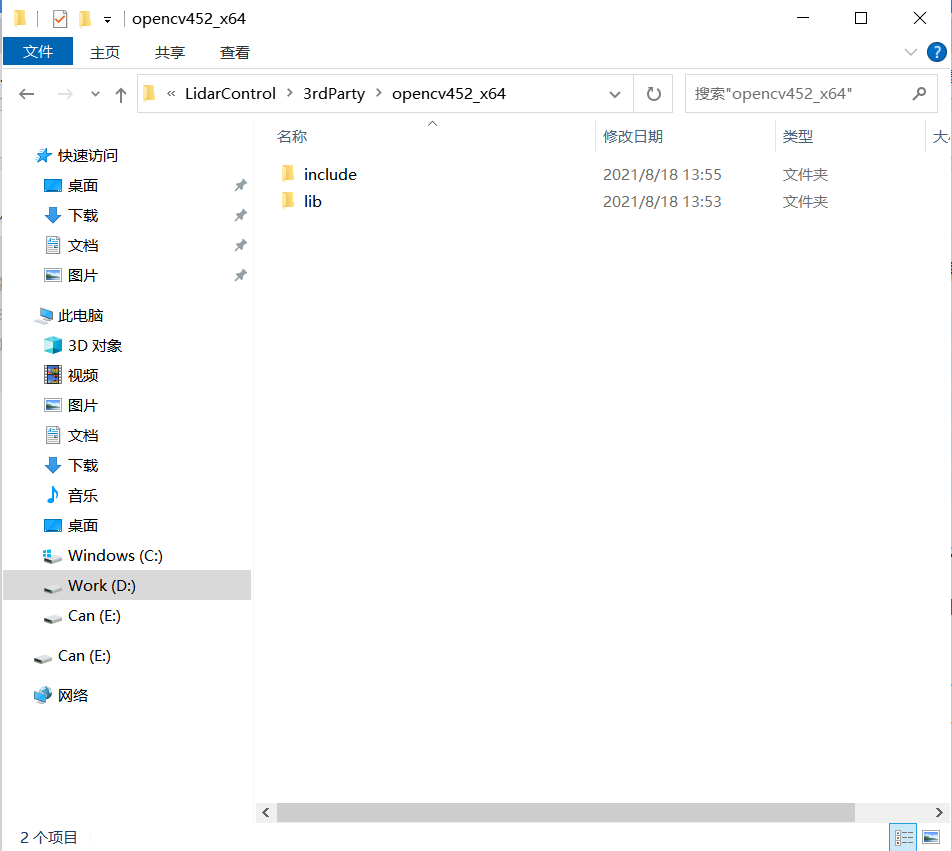Screen dimensions: 952x851
Task: Click the 3D 对象 cube icon
Action: click(53, 345)
